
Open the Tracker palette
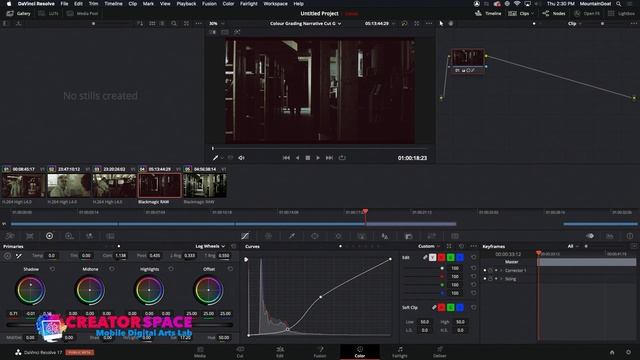338,236
